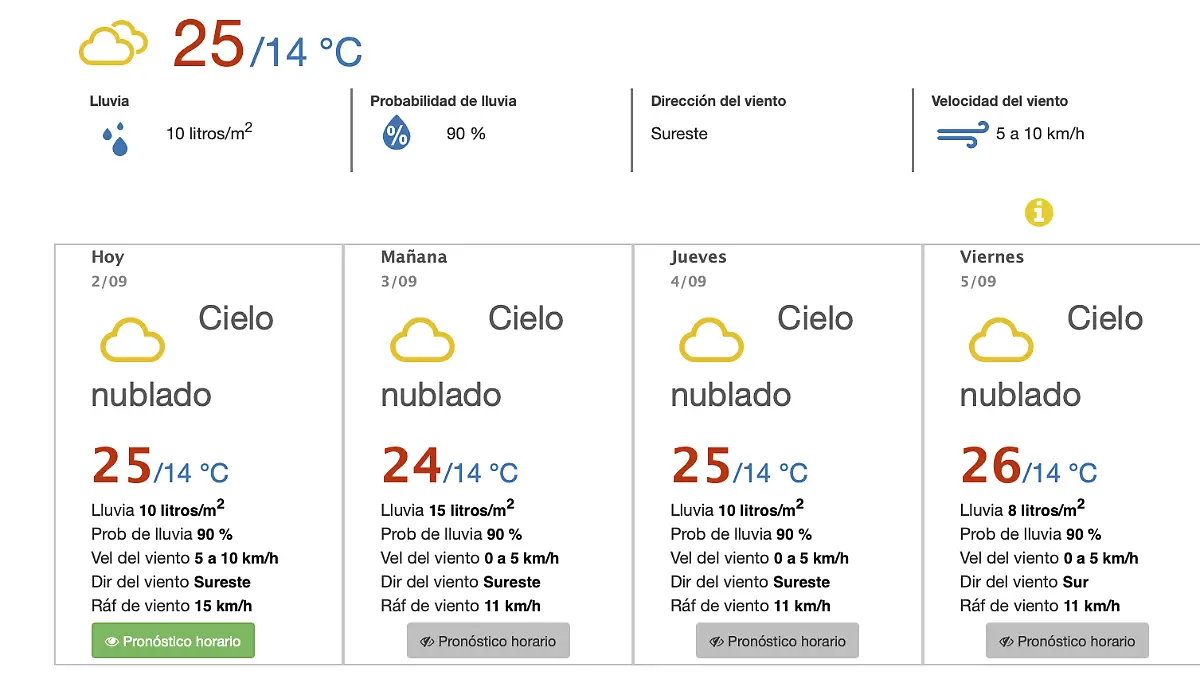The height and width of the screenshot is (675, 1200).
Task: Click the cloud icon on Hoy card
Action: [x=132, y=340]
